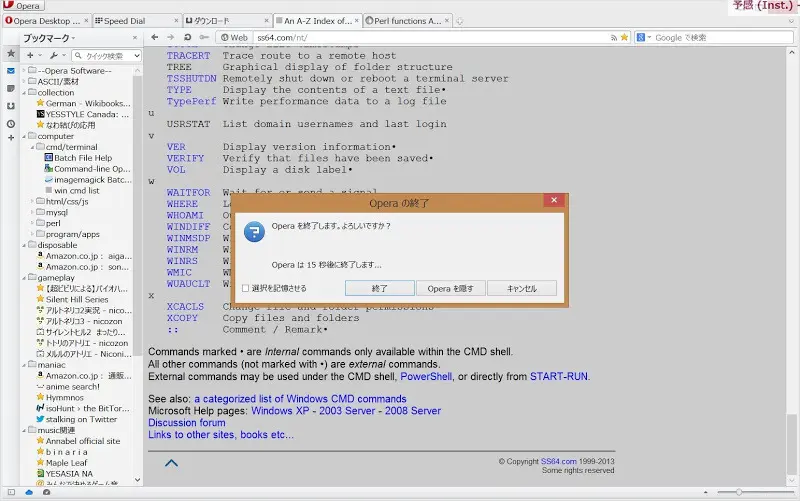Screen dimensions: 800x501
Task: Click the Opera を隠す button
Action: pos(451,288)
